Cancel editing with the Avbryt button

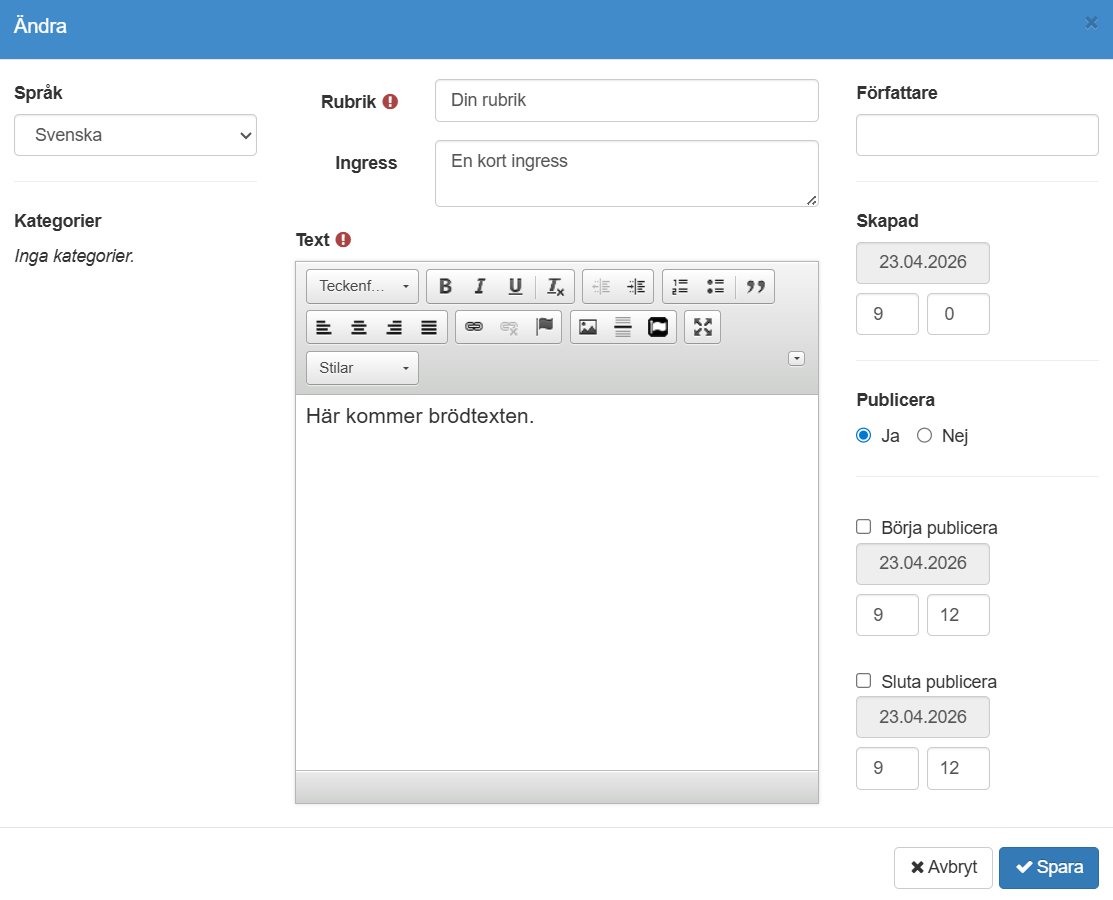click(x=943, y=868)
